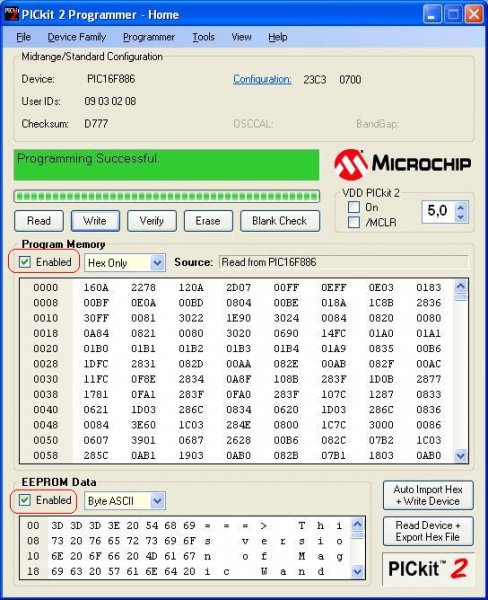Viewport: 488px width, 600px height.
Task: Click the PIC16F886 device name
Action: [x=111, y=79]
